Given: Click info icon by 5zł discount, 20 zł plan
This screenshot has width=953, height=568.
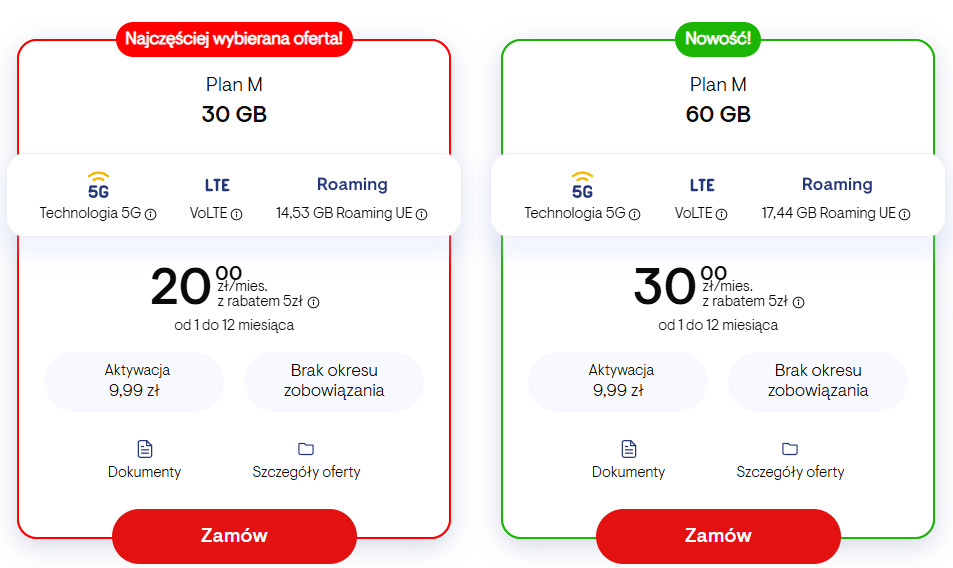Looking at the screenshot, I should (x=313, y=302).
